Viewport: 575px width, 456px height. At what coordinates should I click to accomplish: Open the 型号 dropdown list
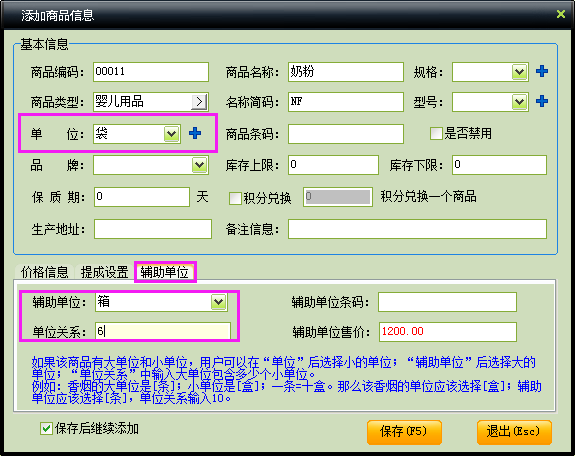pos(519,102)
